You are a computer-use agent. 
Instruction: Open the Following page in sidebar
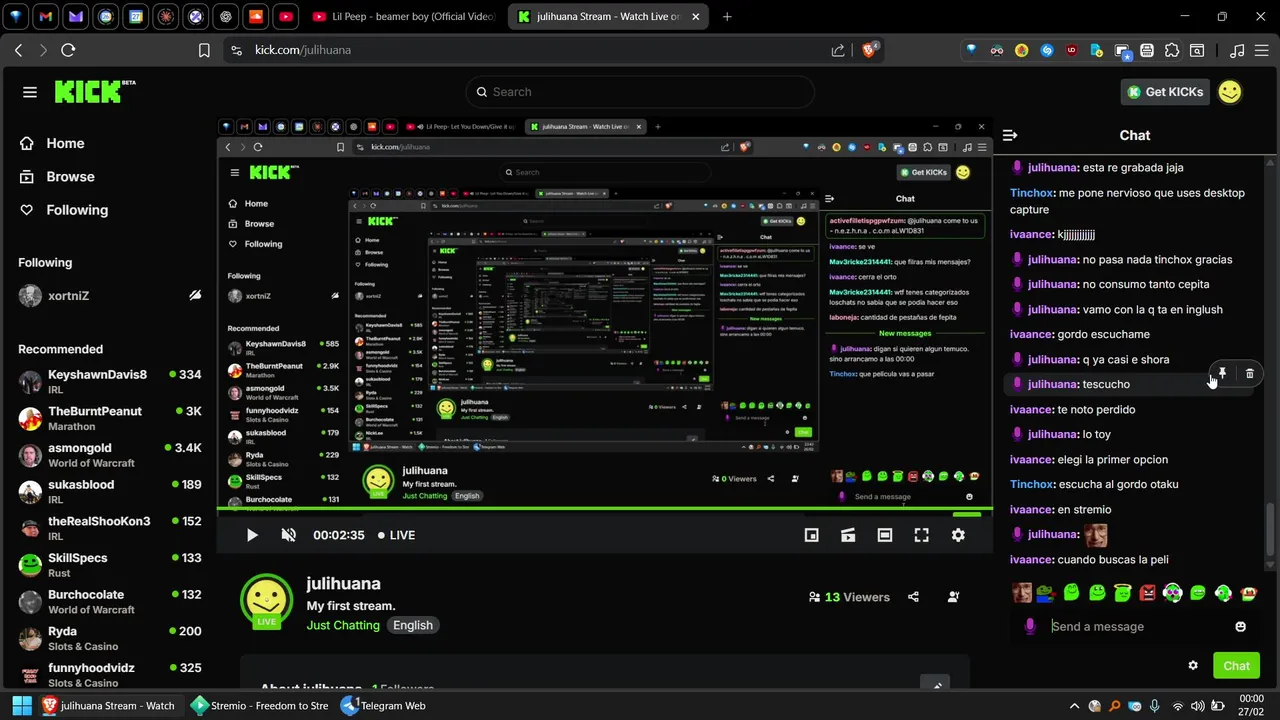[63, 210]
